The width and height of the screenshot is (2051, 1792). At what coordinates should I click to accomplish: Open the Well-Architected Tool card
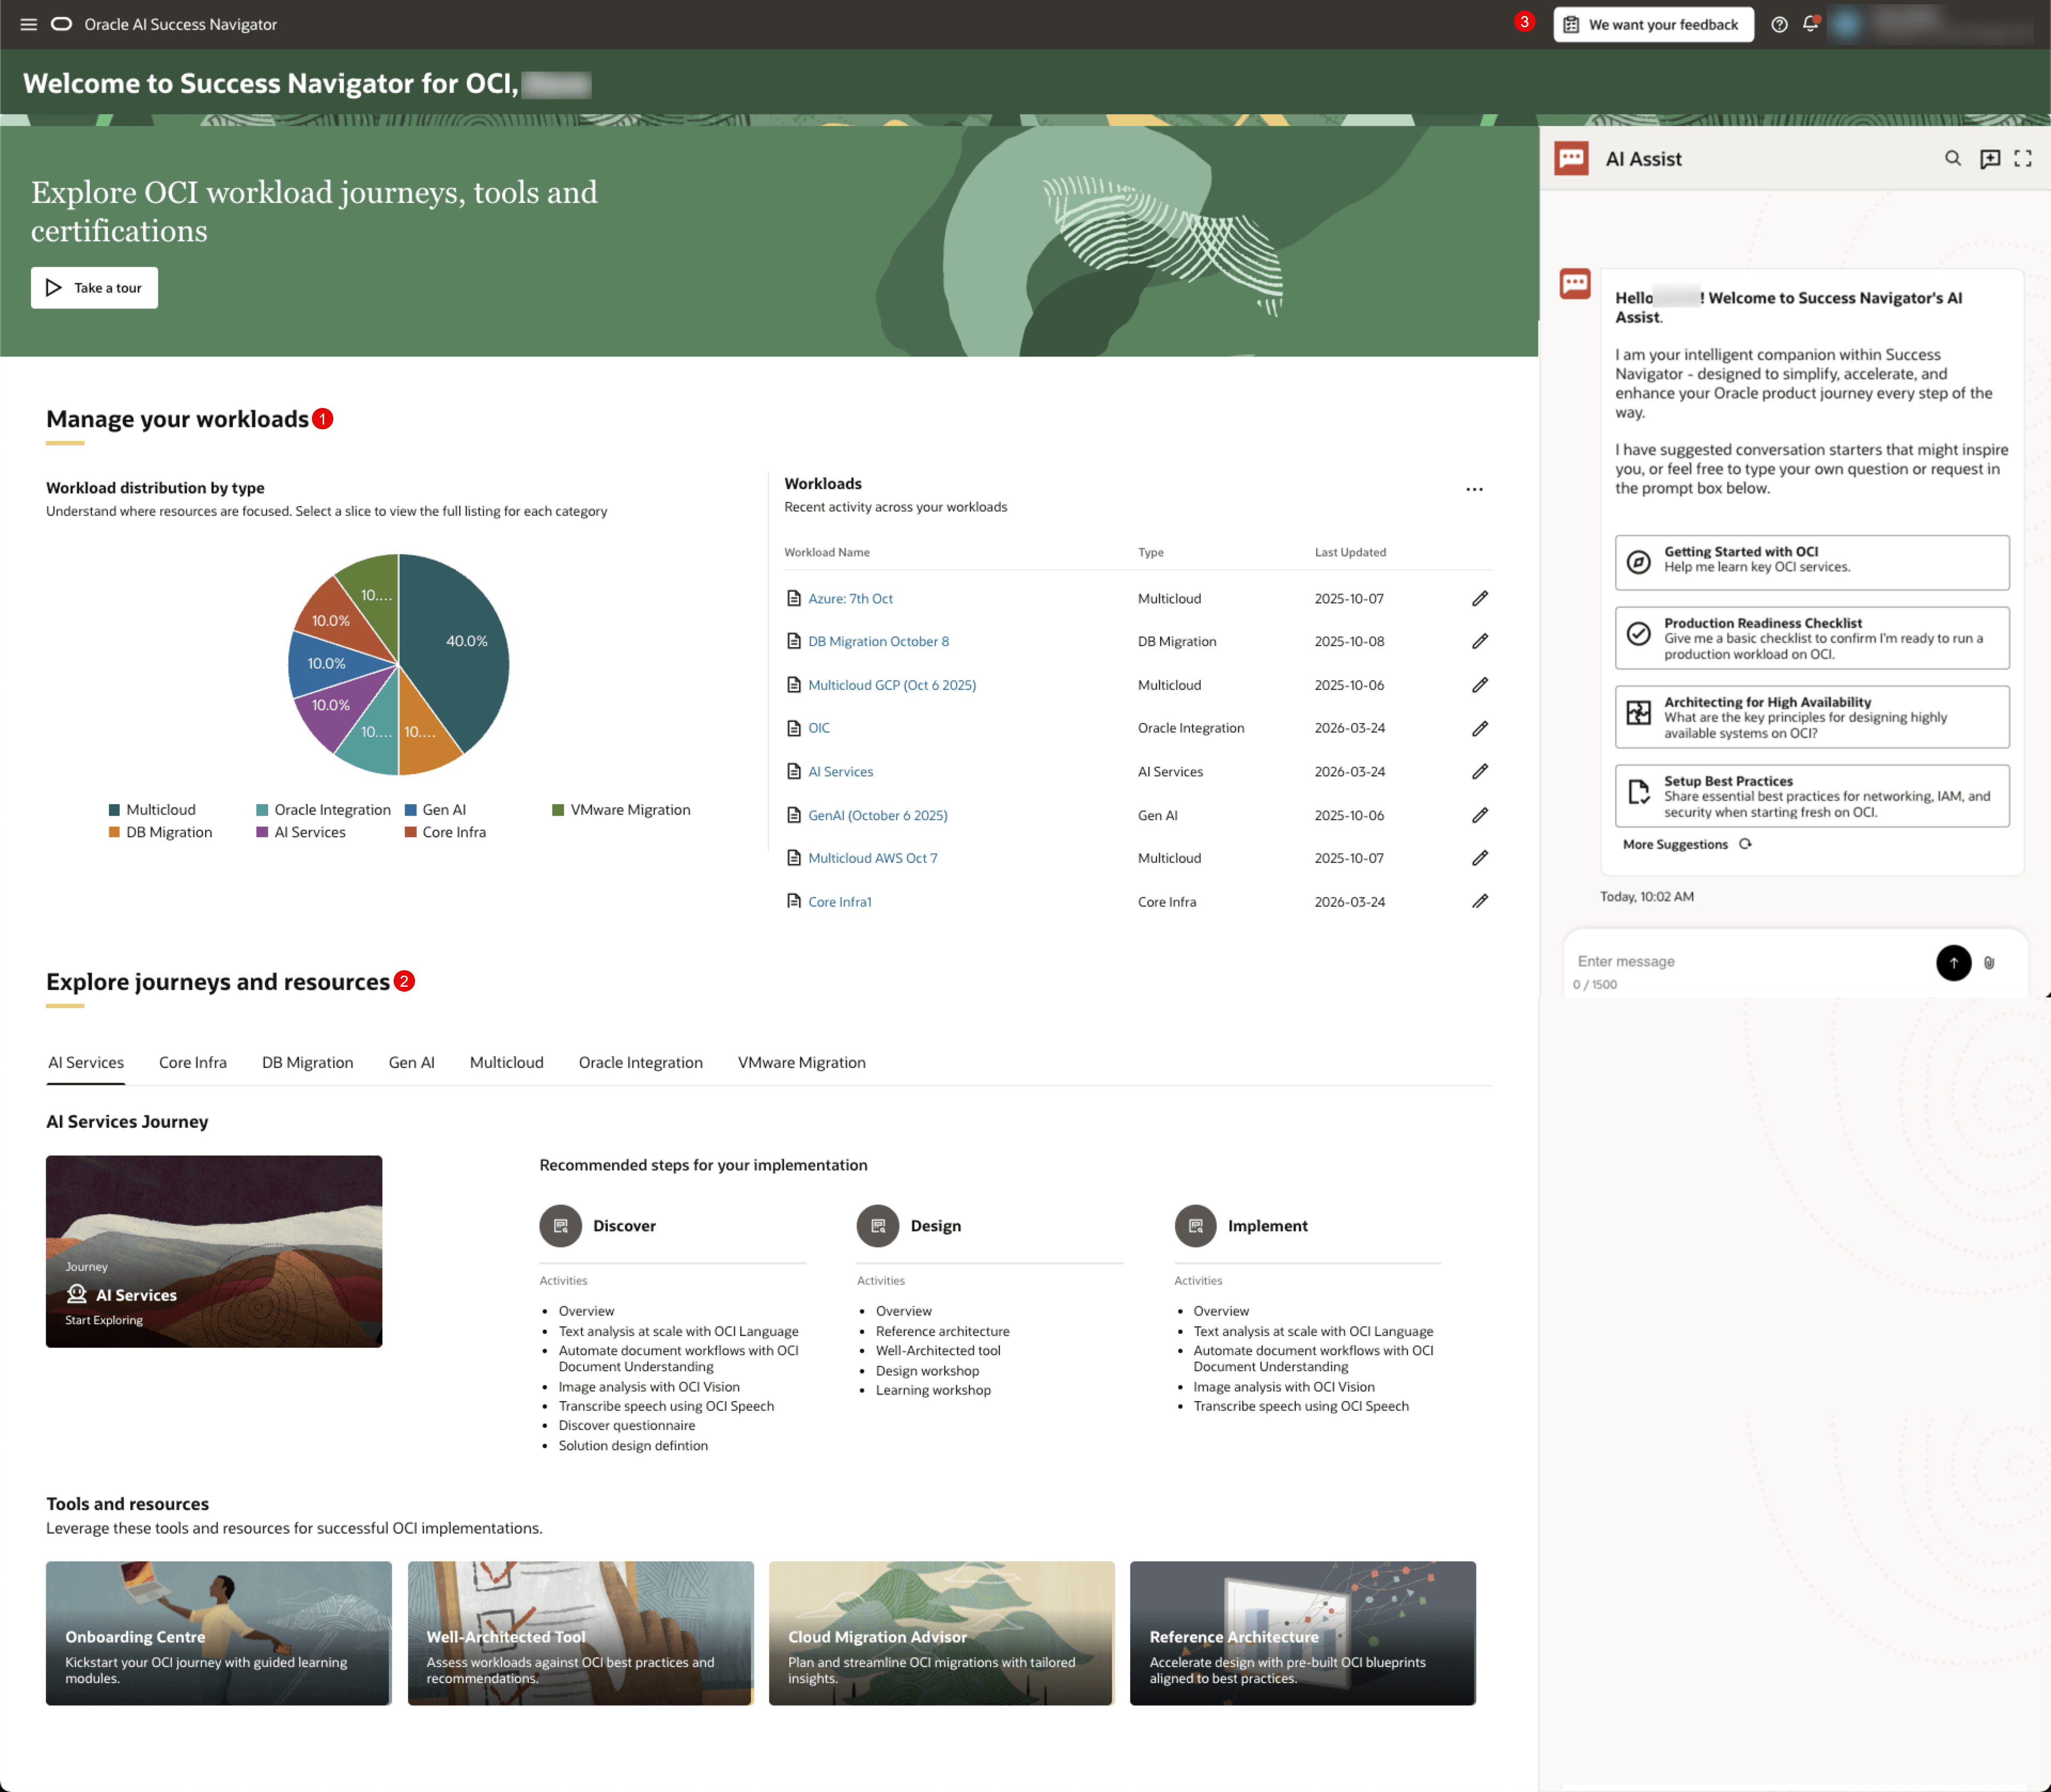click(x=580, y=1632)
